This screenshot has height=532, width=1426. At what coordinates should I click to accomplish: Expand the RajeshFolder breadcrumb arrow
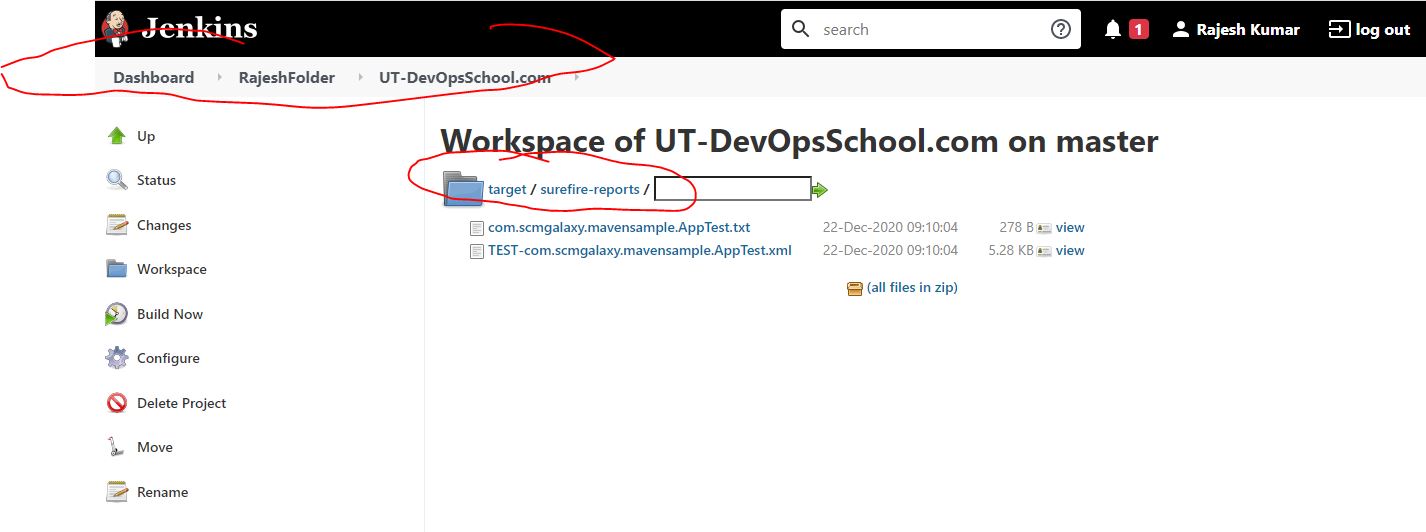[x=359, y=78]
